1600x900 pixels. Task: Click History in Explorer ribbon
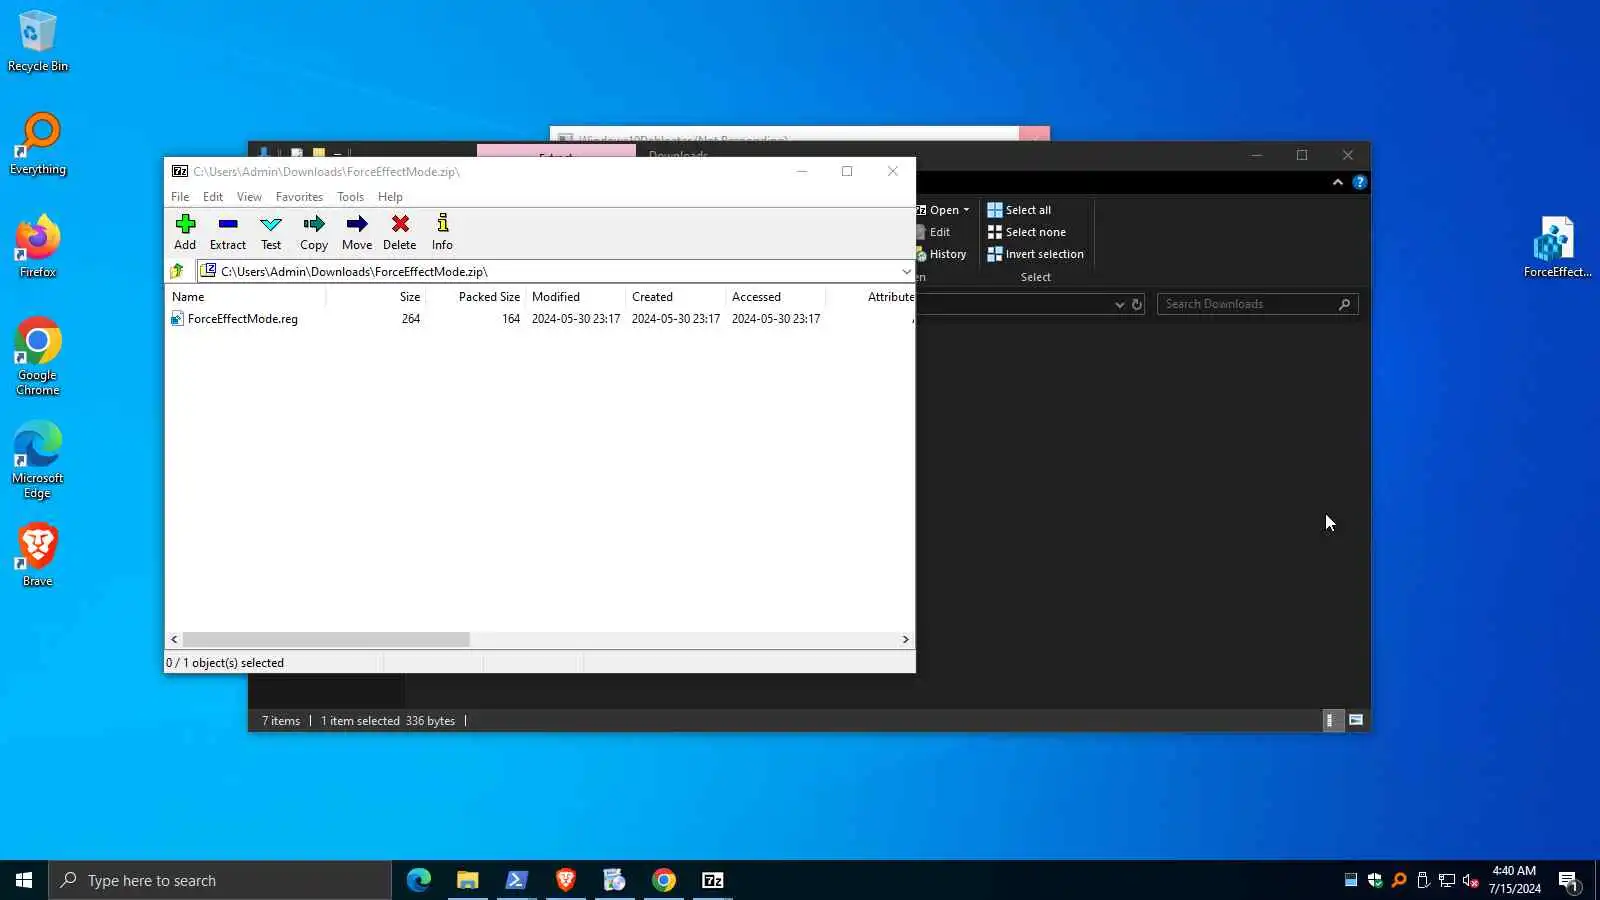point(942,254)
